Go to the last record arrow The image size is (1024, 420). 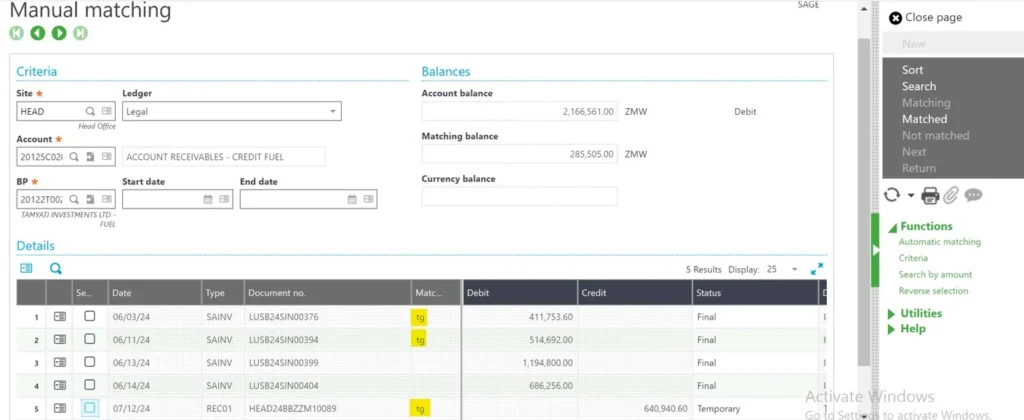coord(80,33)
